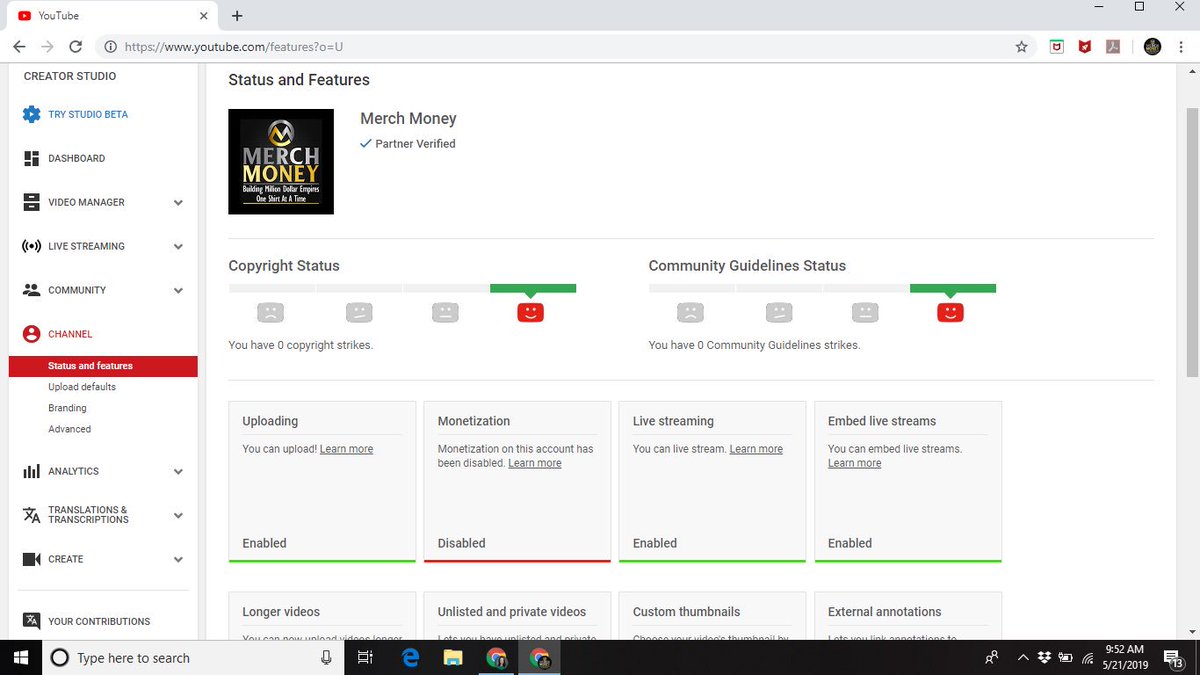Image resolution: width=1200 pixels, height=675 pixels.
Task: Click the Disabled status in Monetization card
Action: click(462, 543)
